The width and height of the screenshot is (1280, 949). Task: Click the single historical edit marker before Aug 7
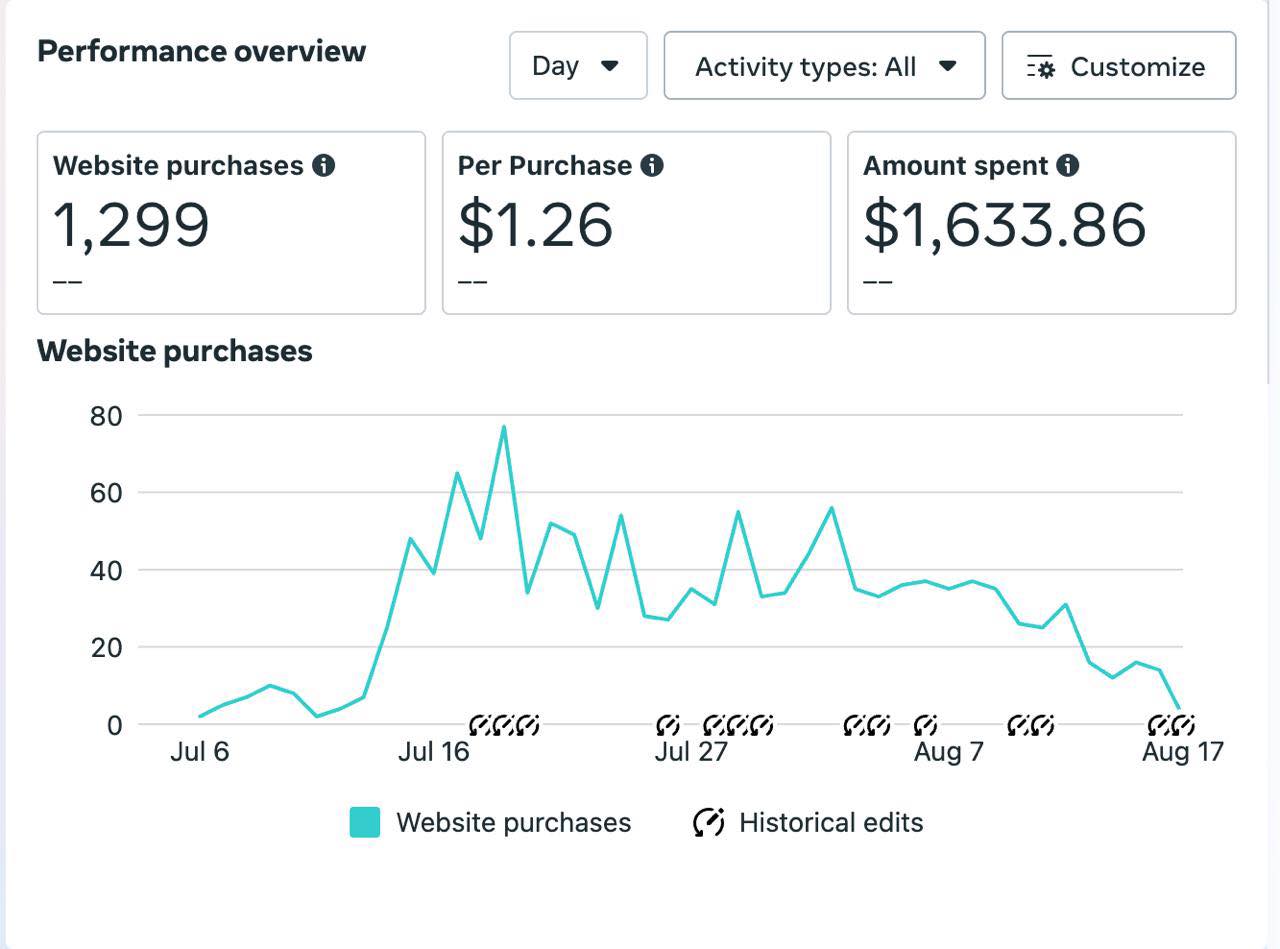[x=926, y=725]
